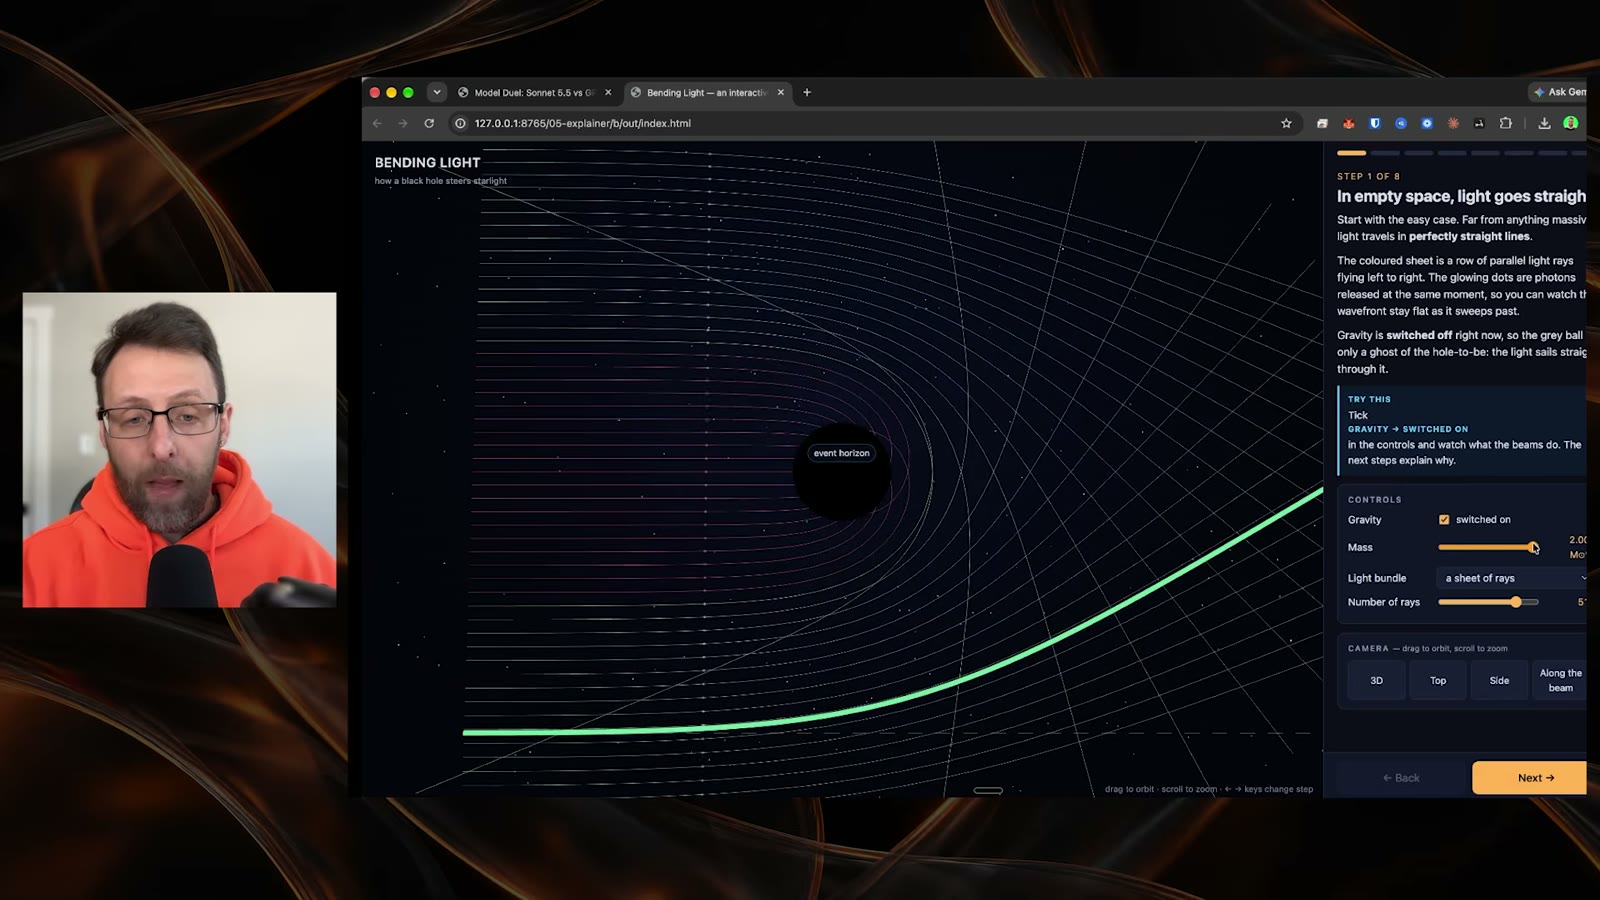Click the orange starburst extension icon
Image resolution: width=1600 pixels, height=900 pixels.
1453,123
